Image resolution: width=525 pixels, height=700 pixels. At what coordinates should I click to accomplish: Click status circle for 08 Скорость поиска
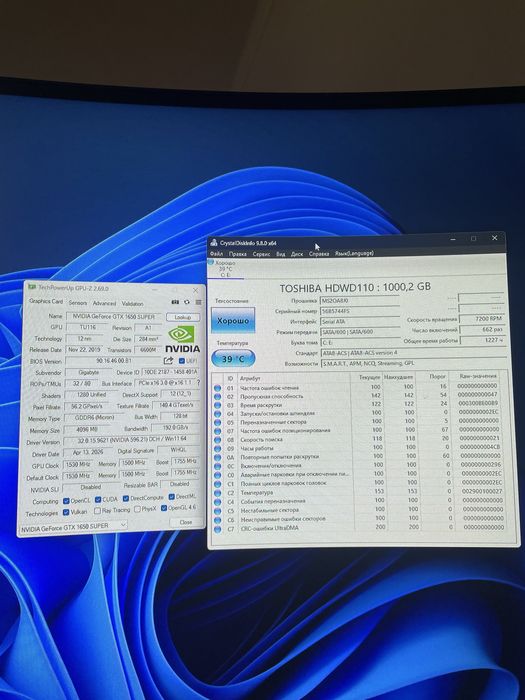pos(217,440)
